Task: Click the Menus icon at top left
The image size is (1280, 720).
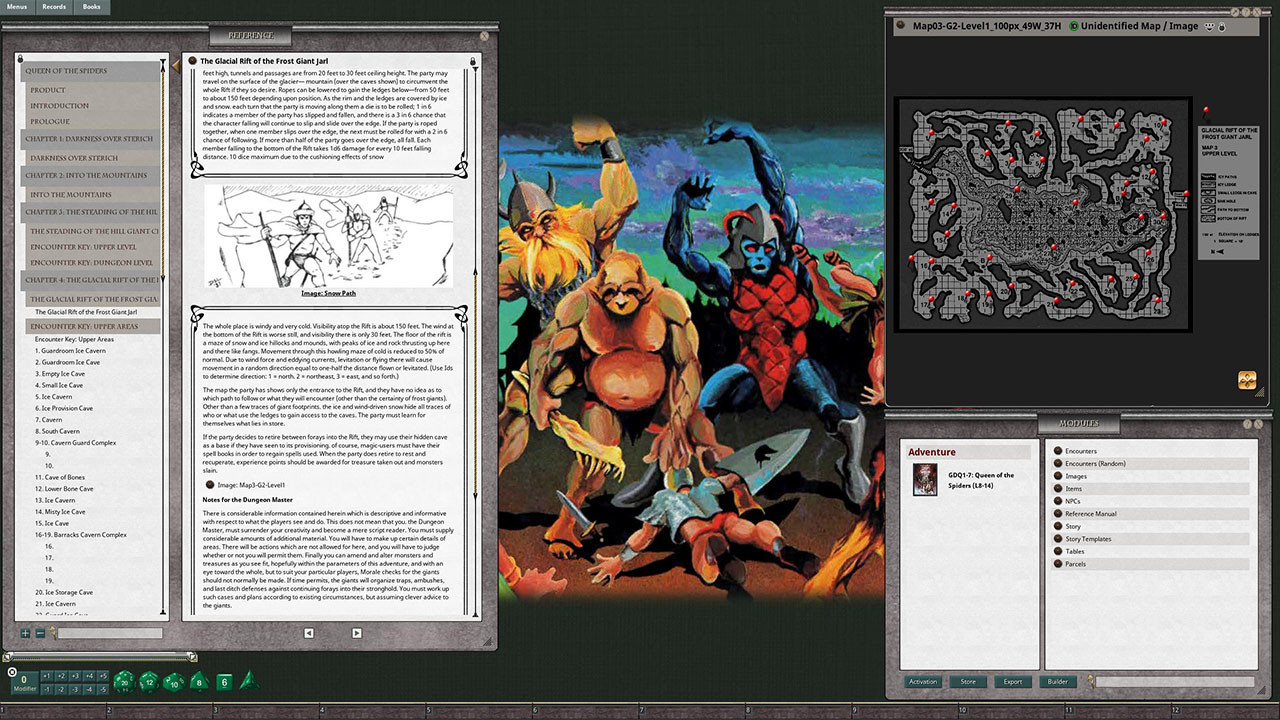Action: (18, 6)
